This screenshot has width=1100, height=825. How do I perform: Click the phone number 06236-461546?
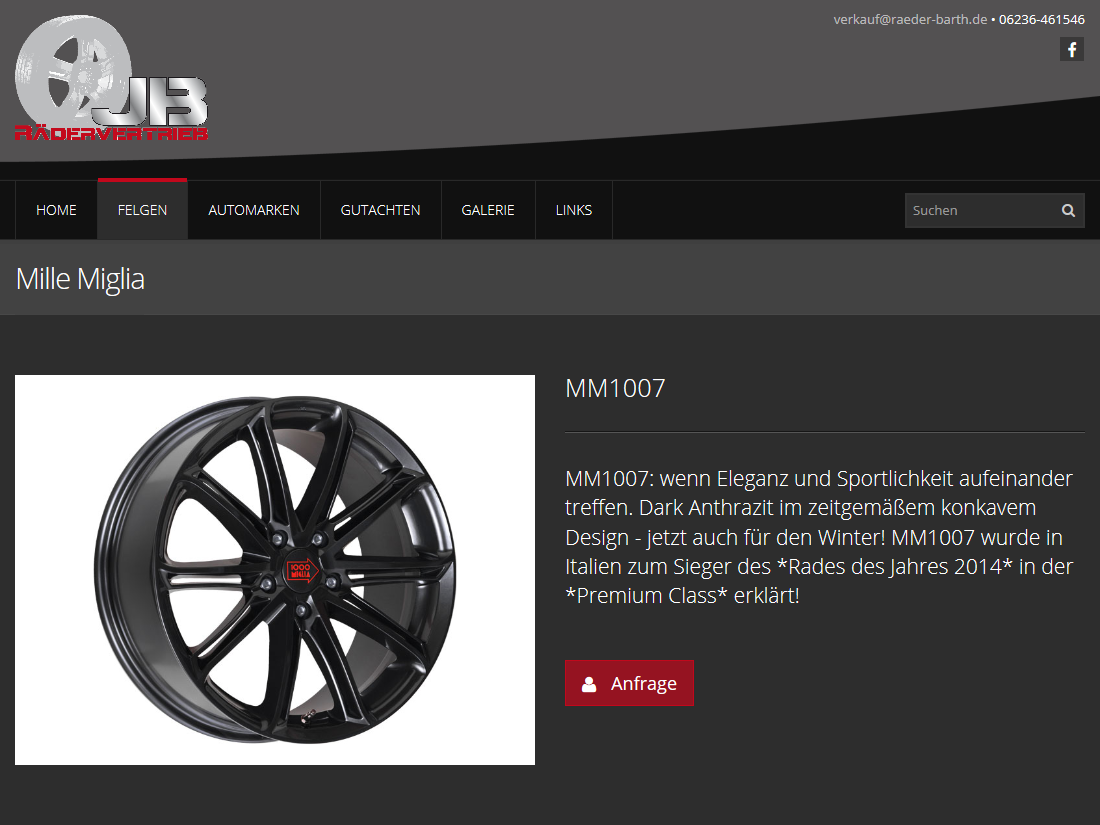1042,20
